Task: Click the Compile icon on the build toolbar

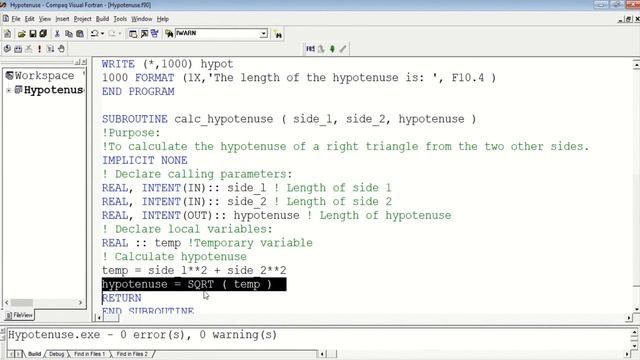Action: pos(7,49)
